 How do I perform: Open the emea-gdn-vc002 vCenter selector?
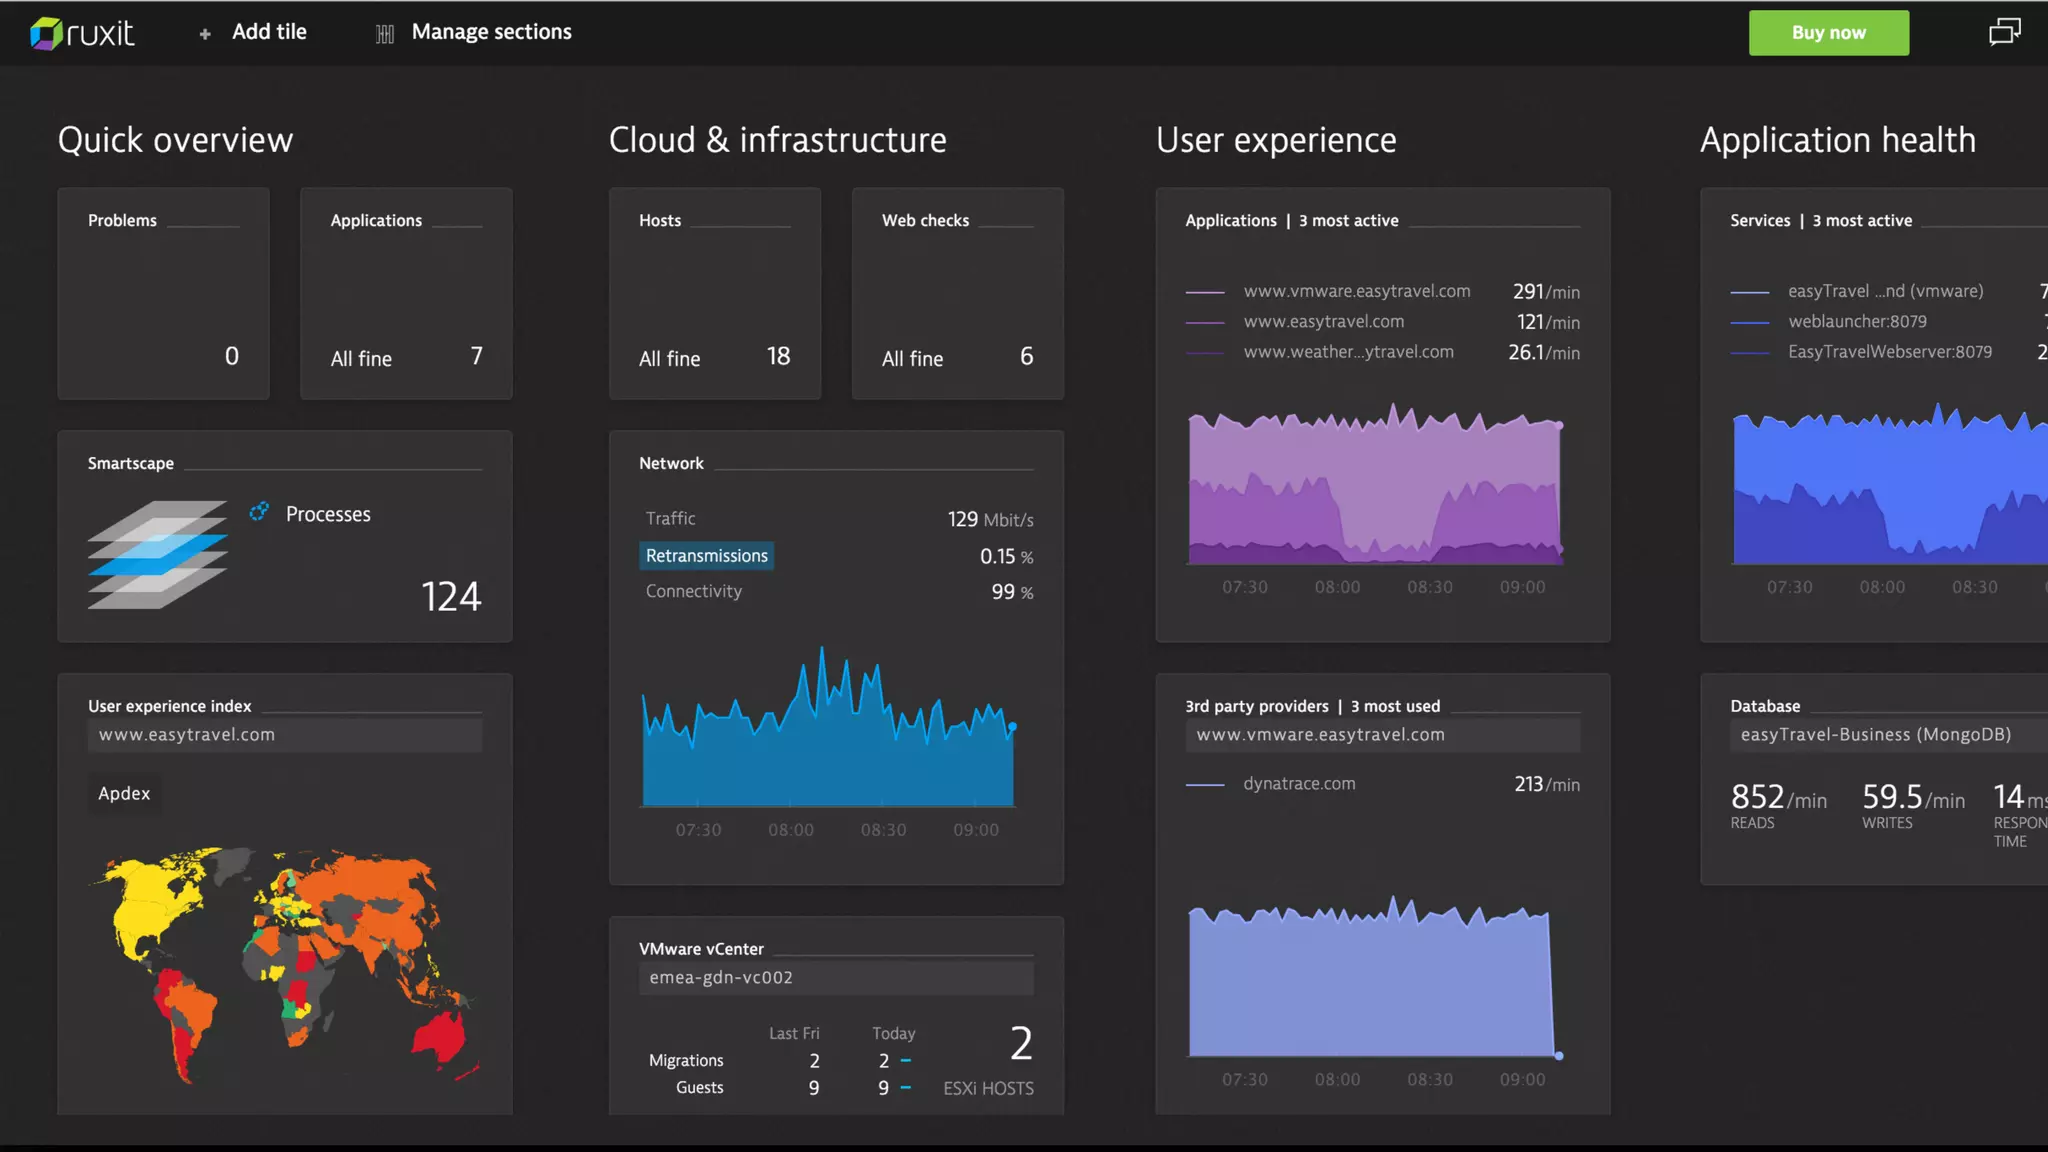click(x=836, y=978)
